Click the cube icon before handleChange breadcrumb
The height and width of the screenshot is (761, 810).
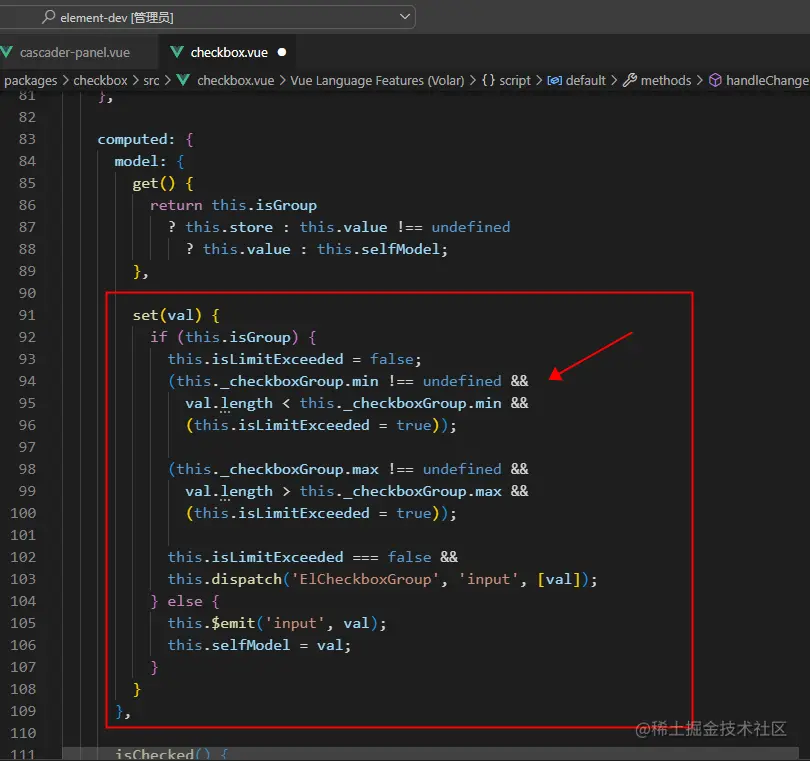point(715,80)
